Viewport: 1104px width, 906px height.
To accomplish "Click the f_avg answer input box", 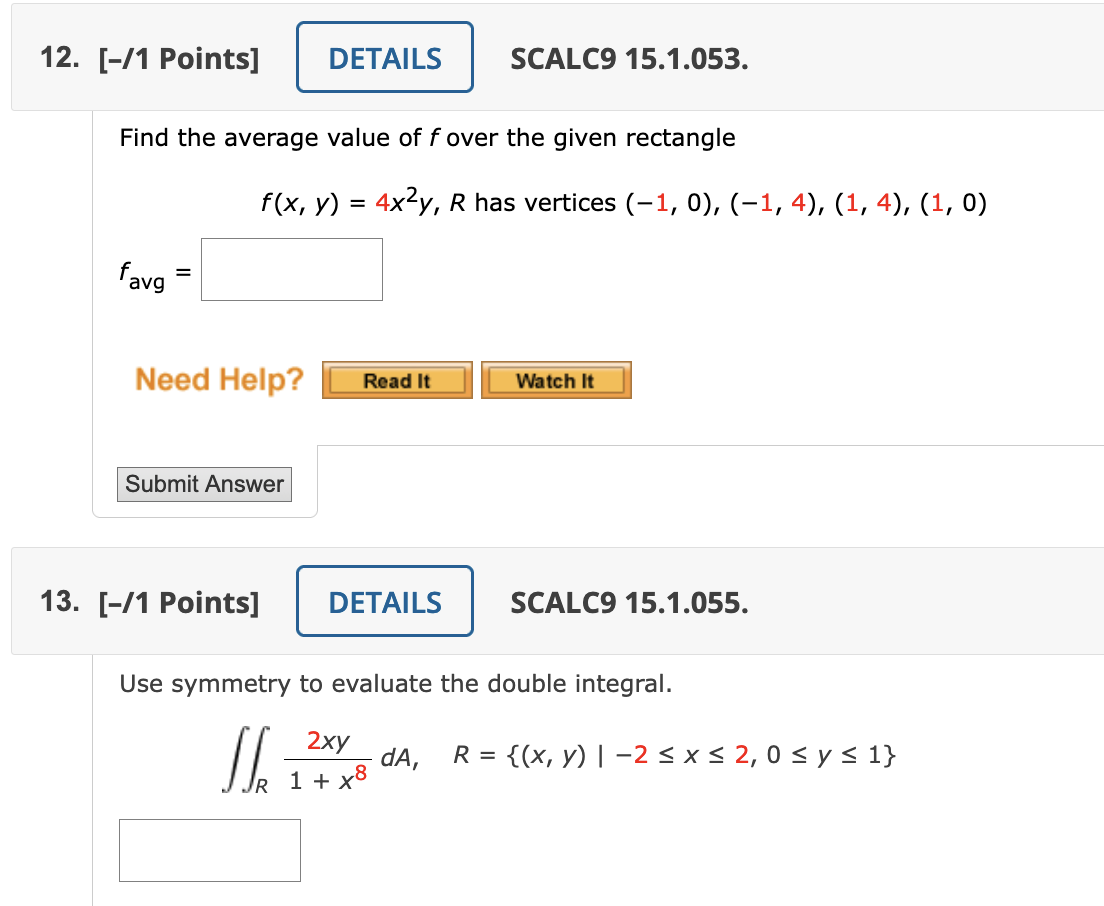I will (x=291, y=269).
